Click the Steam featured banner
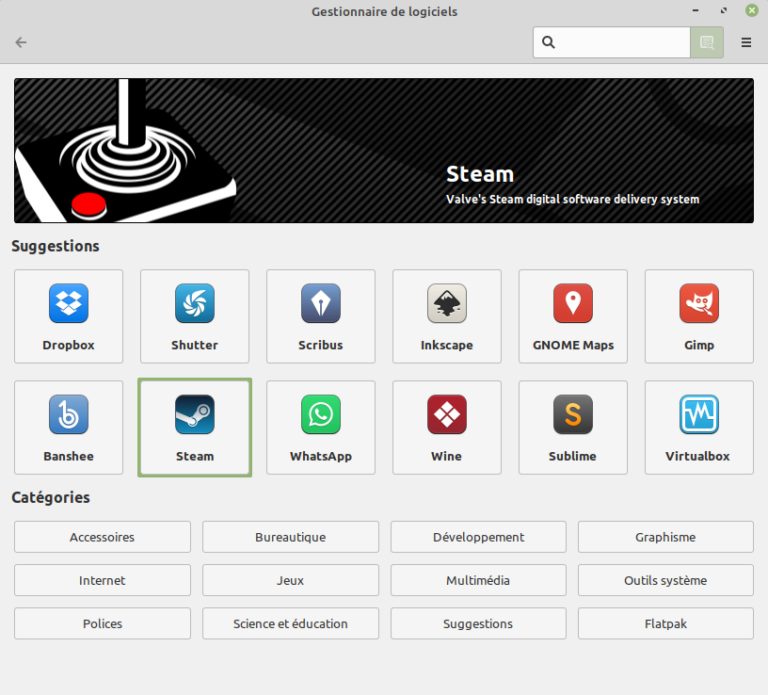This screenshot has height=695, width=768. pos(383,151)
